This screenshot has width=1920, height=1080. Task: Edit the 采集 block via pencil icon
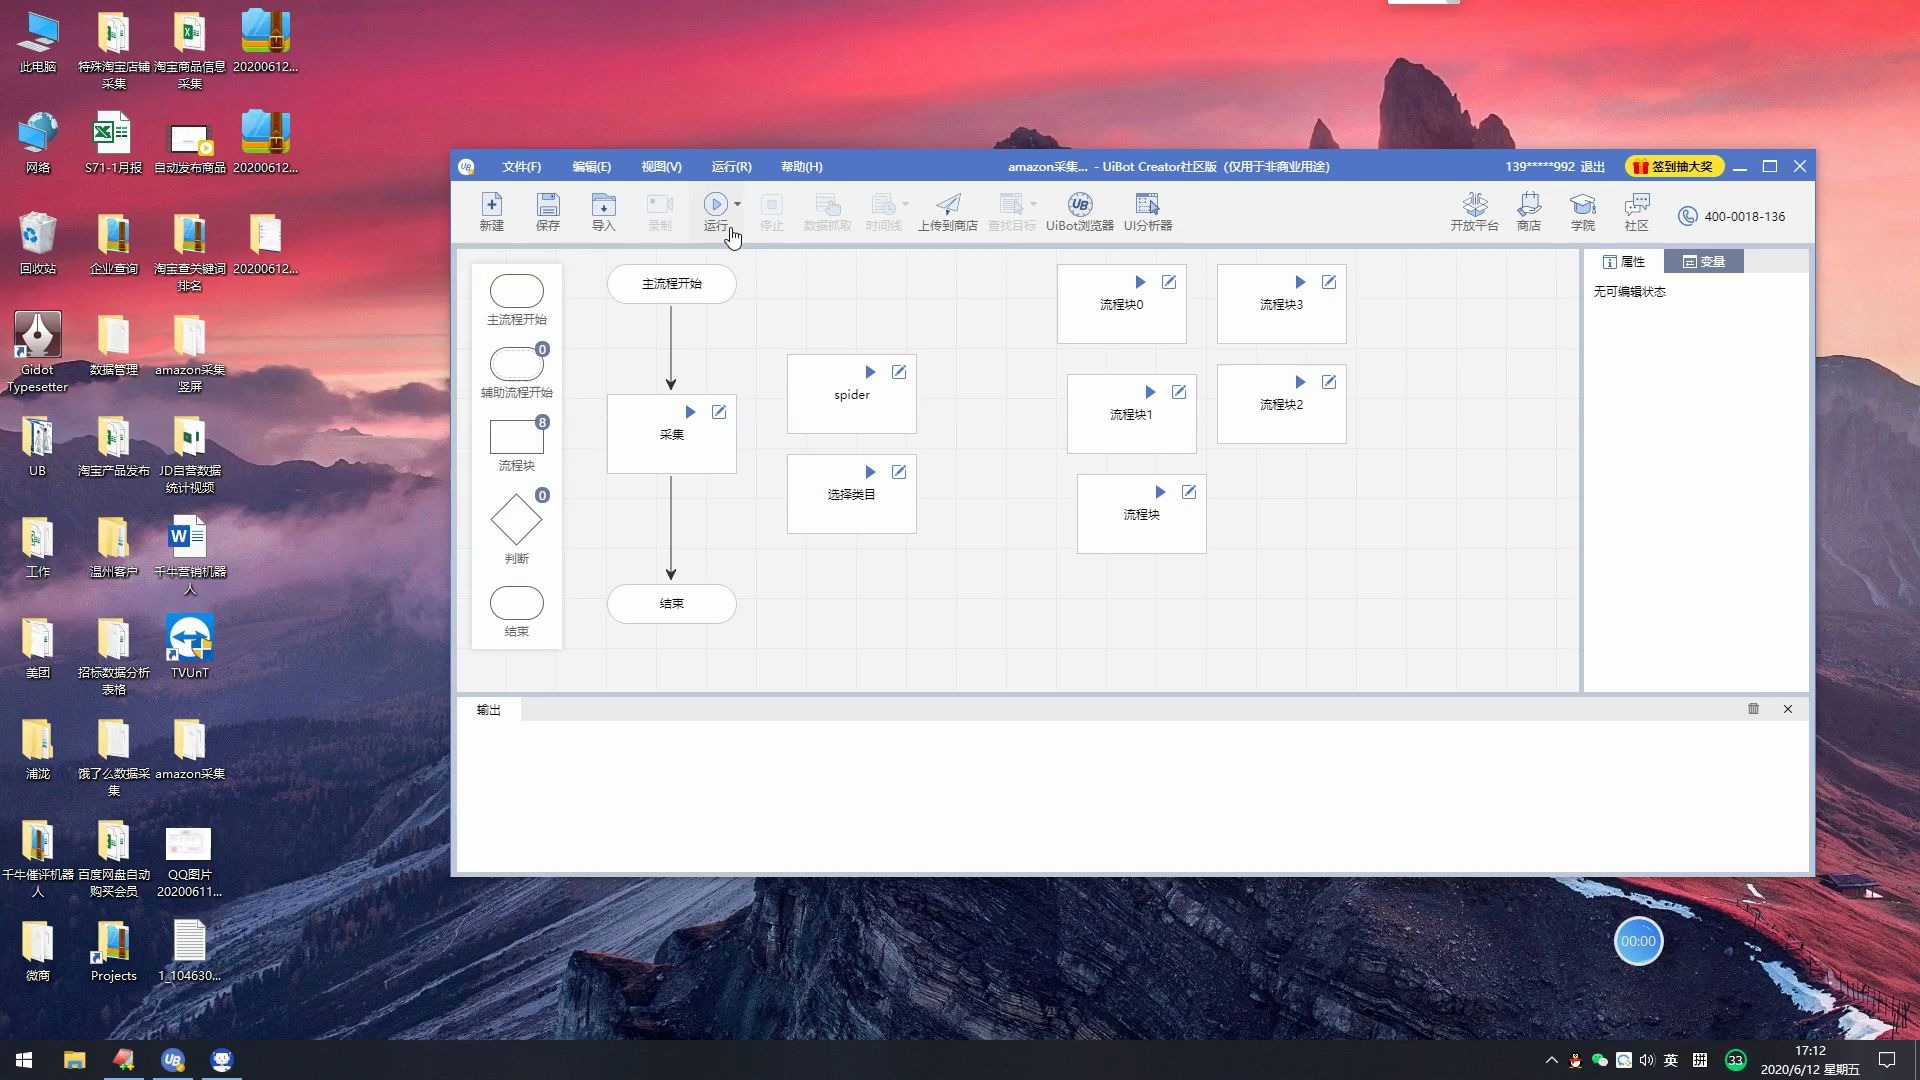pyautogui.click(x=719, y=412)
